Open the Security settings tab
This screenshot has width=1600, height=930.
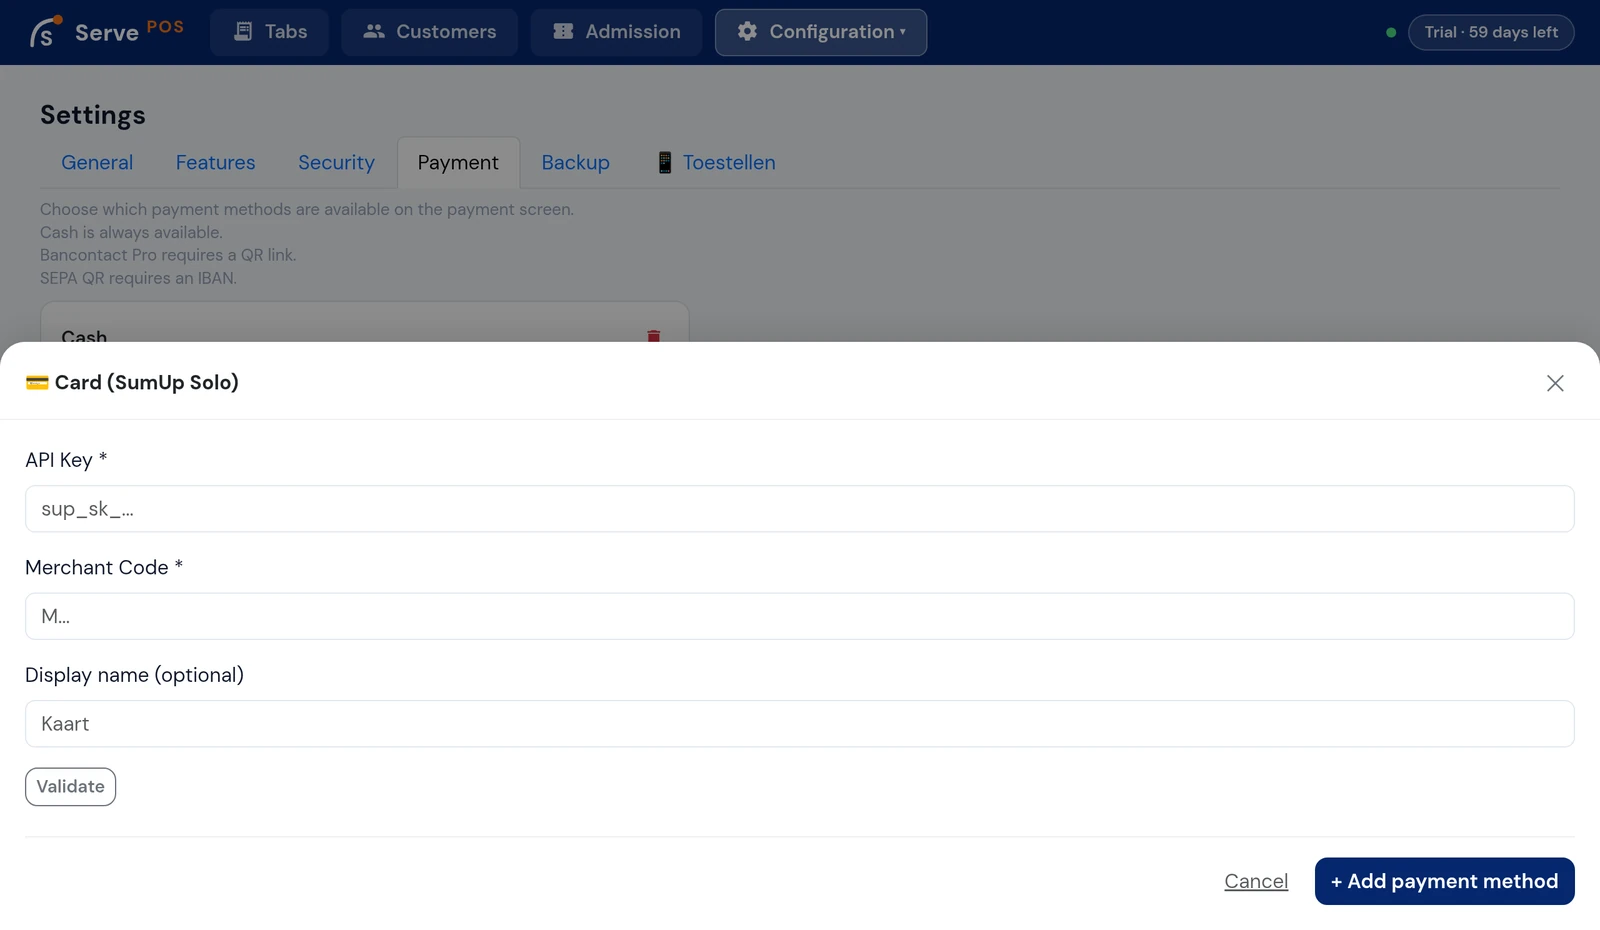[x=336, y=162]
